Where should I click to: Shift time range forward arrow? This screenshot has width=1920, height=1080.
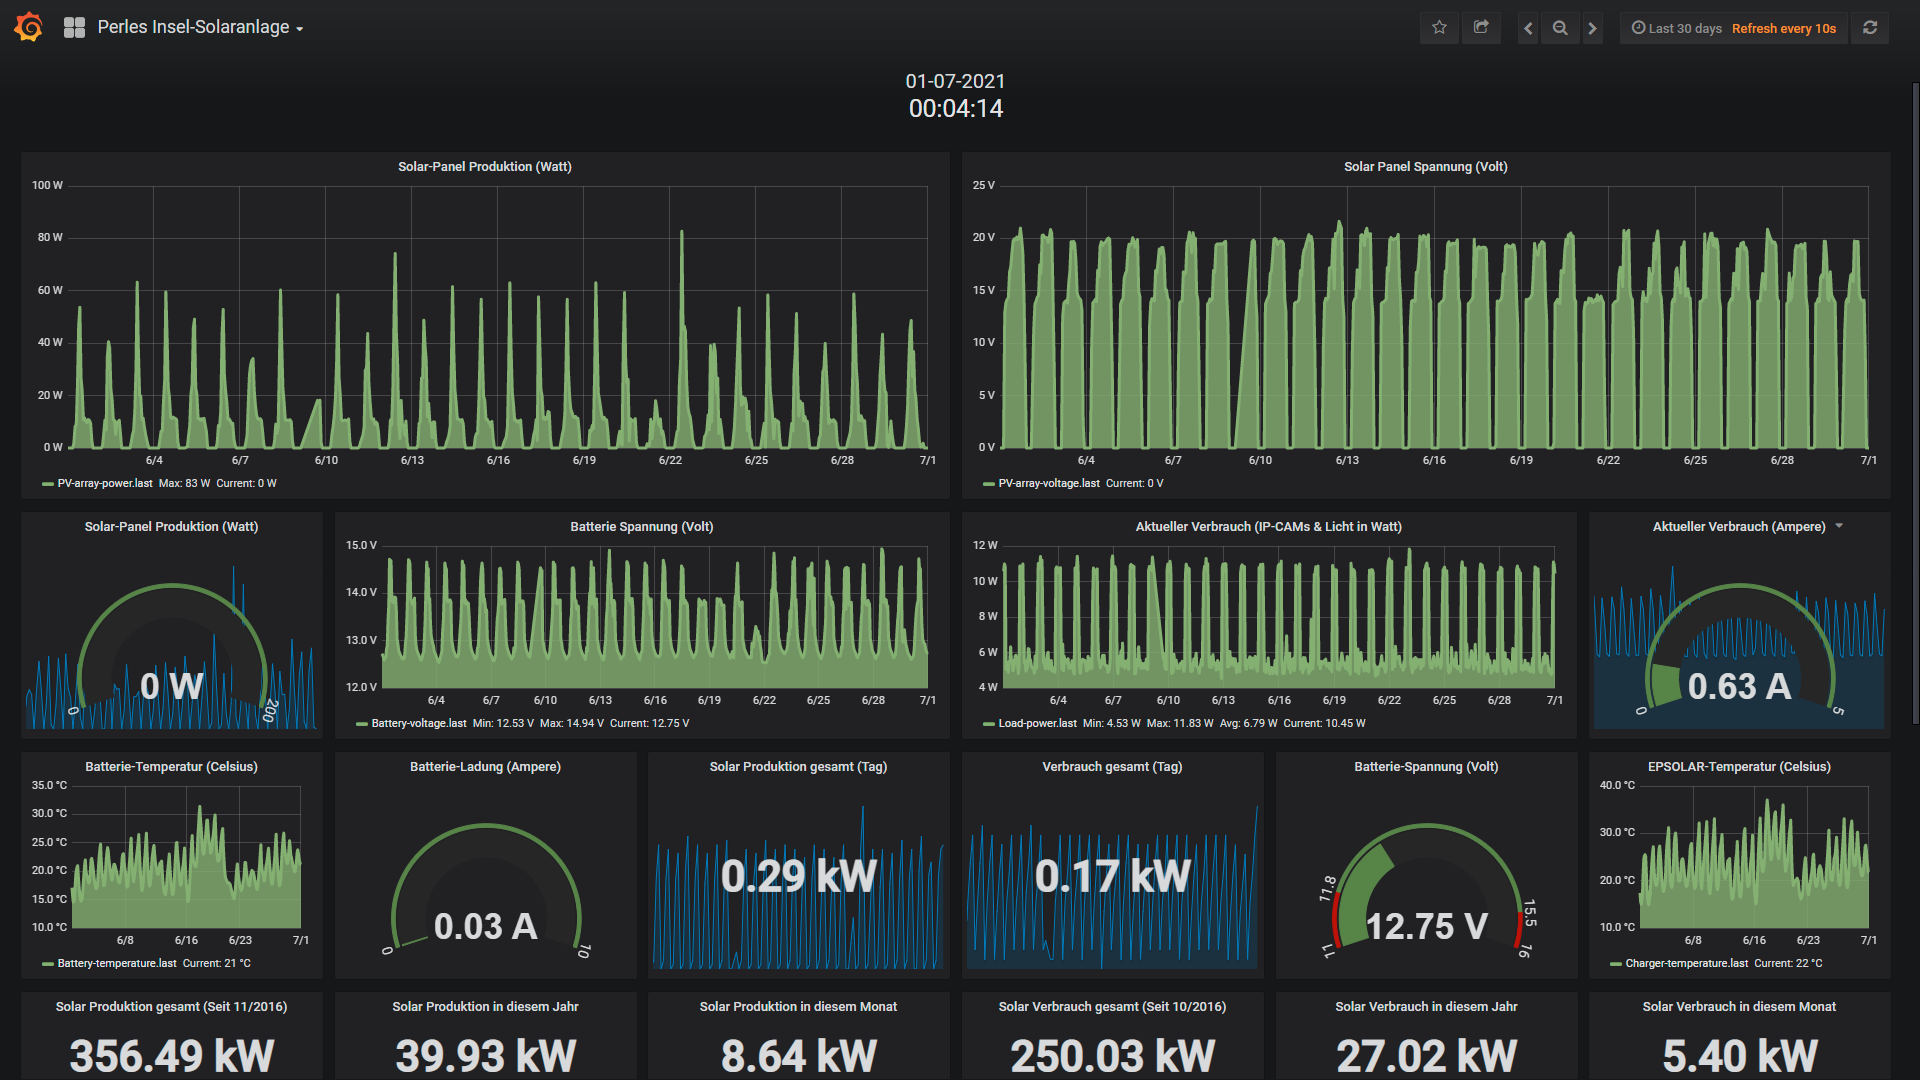(x=1593, y=28)
